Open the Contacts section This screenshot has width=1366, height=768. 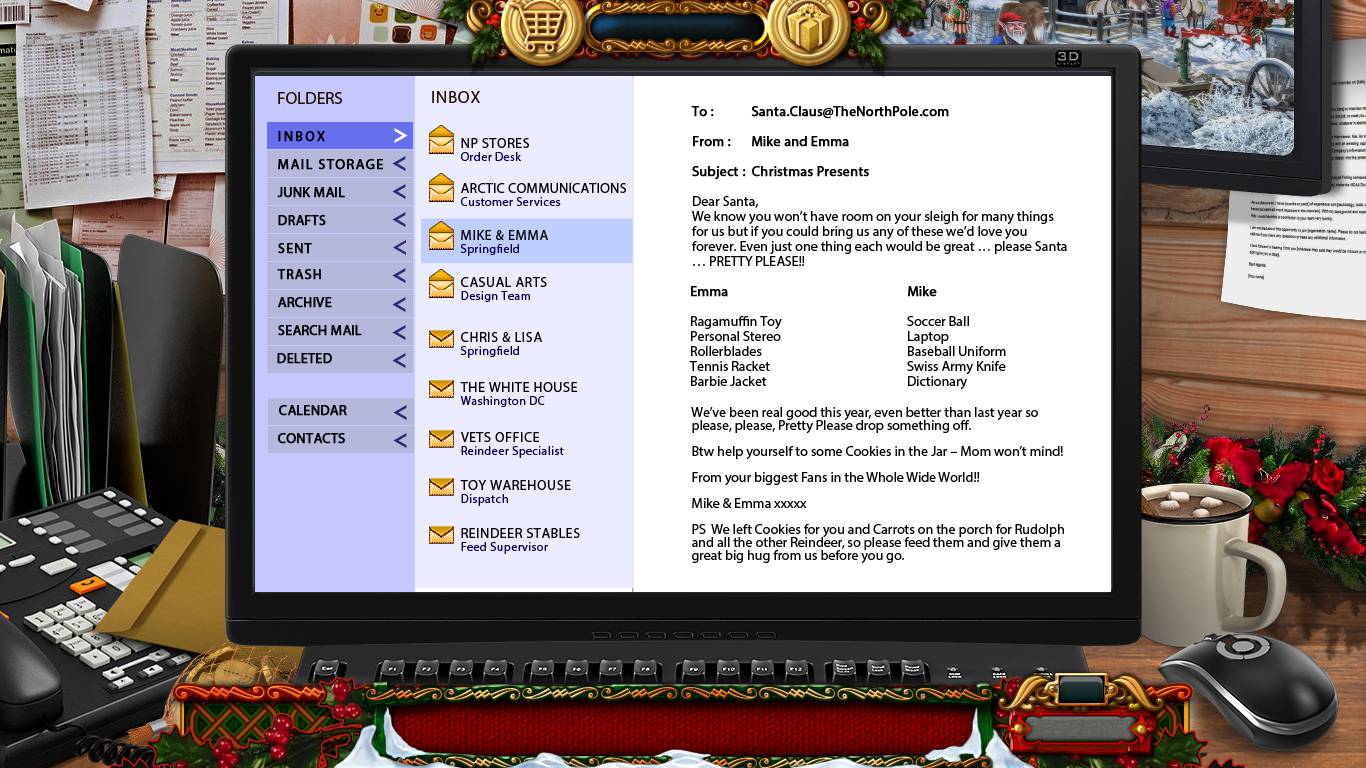pyautogui.click(x=311, y=439)
